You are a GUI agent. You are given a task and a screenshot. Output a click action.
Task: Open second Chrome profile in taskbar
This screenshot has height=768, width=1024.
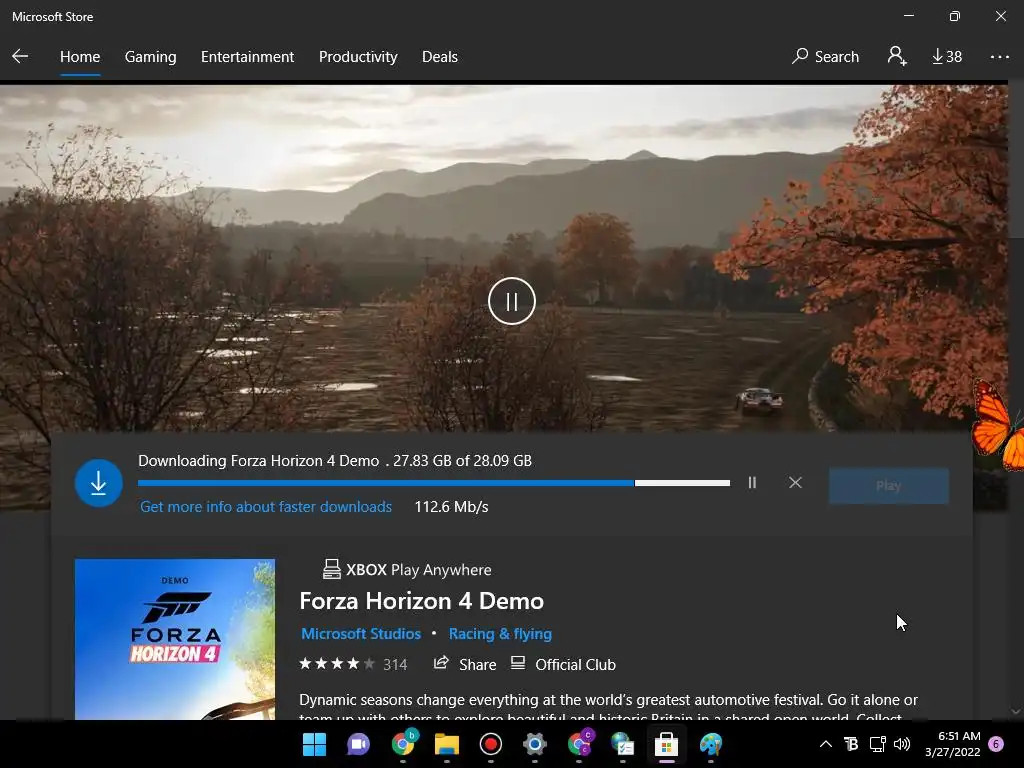[x=579, y=744]
